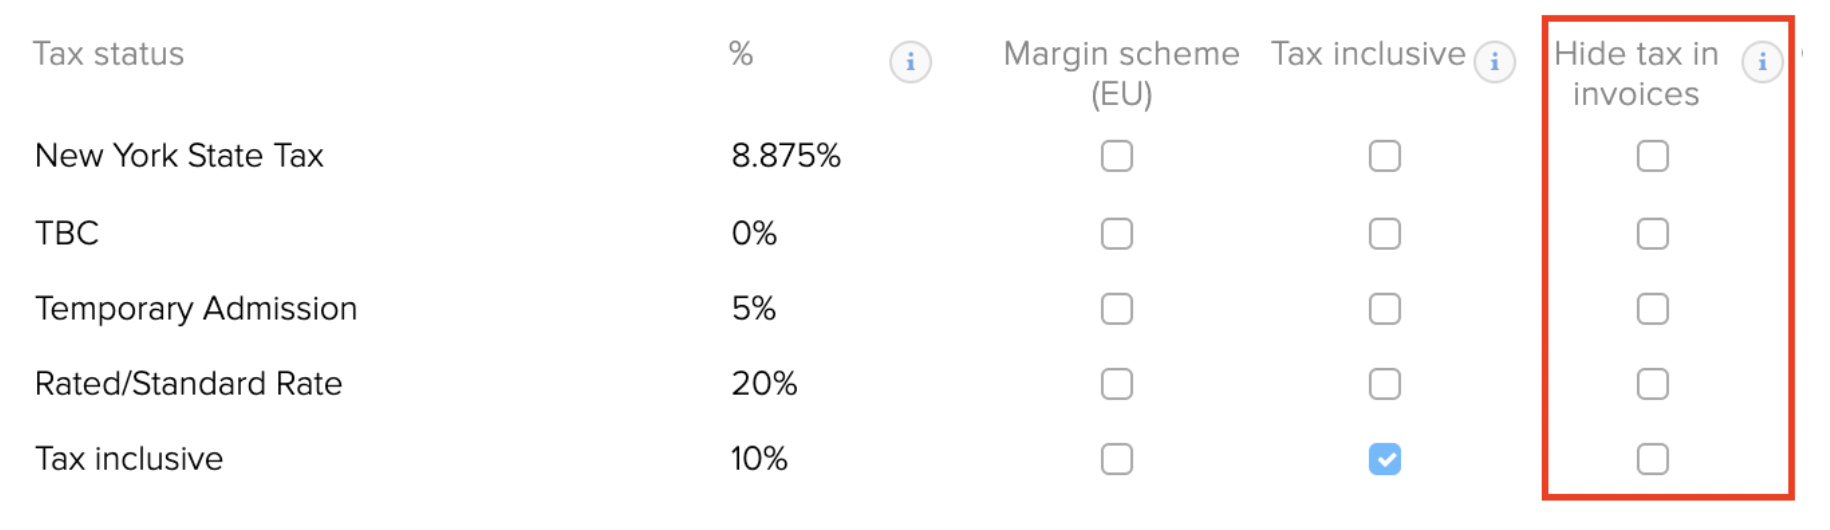Open info icon next to % column
Screen dimensions: 1830x530
tap(910, 62)
